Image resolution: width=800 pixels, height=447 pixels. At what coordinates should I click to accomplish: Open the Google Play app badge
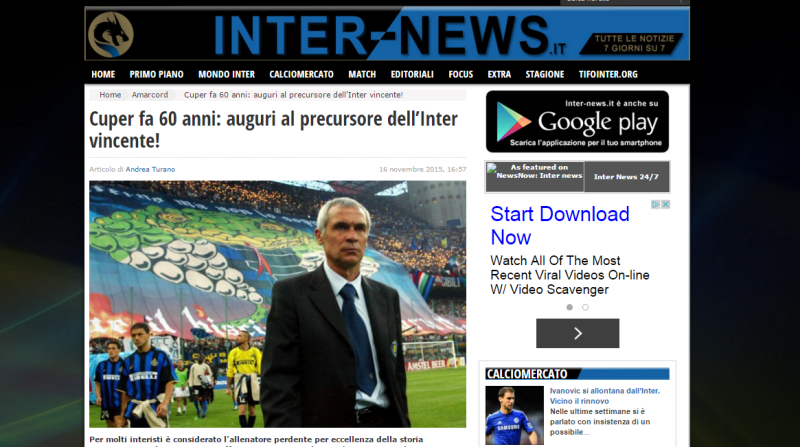[x=577, y=121]
